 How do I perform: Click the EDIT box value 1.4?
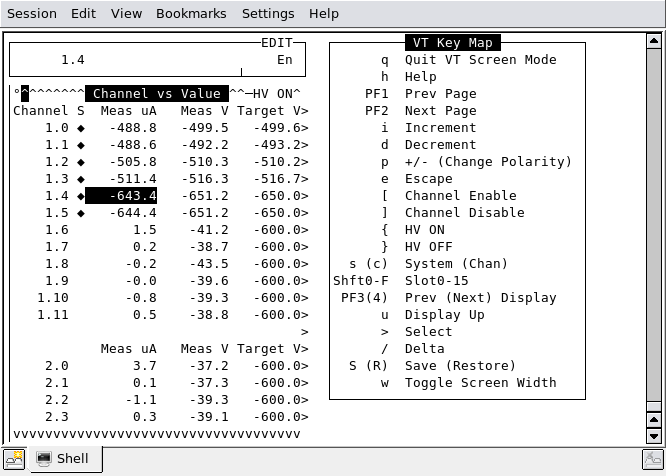(73, 60)
